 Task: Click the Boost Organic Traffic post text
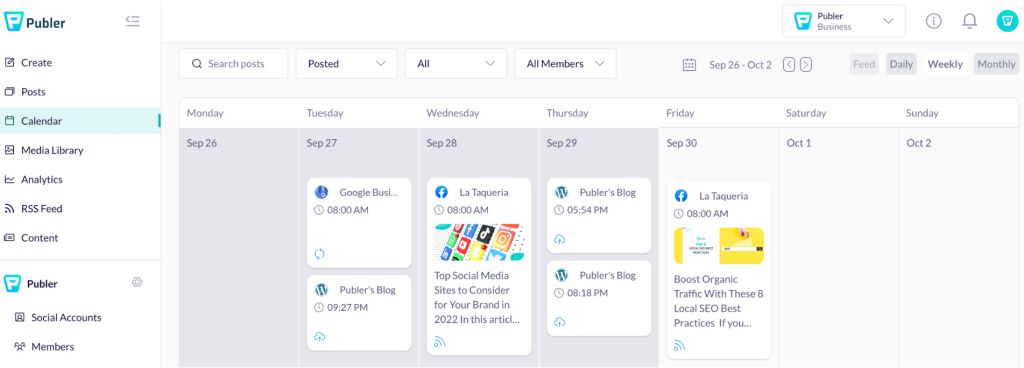click(718, 301)
